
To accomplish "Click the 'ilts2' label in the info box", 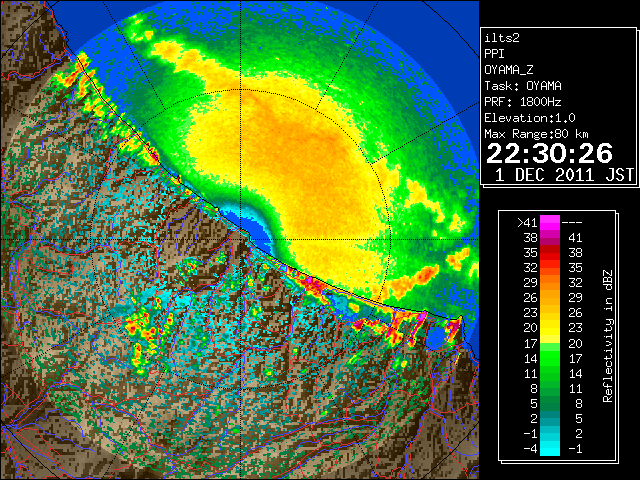I will (502, 38).
